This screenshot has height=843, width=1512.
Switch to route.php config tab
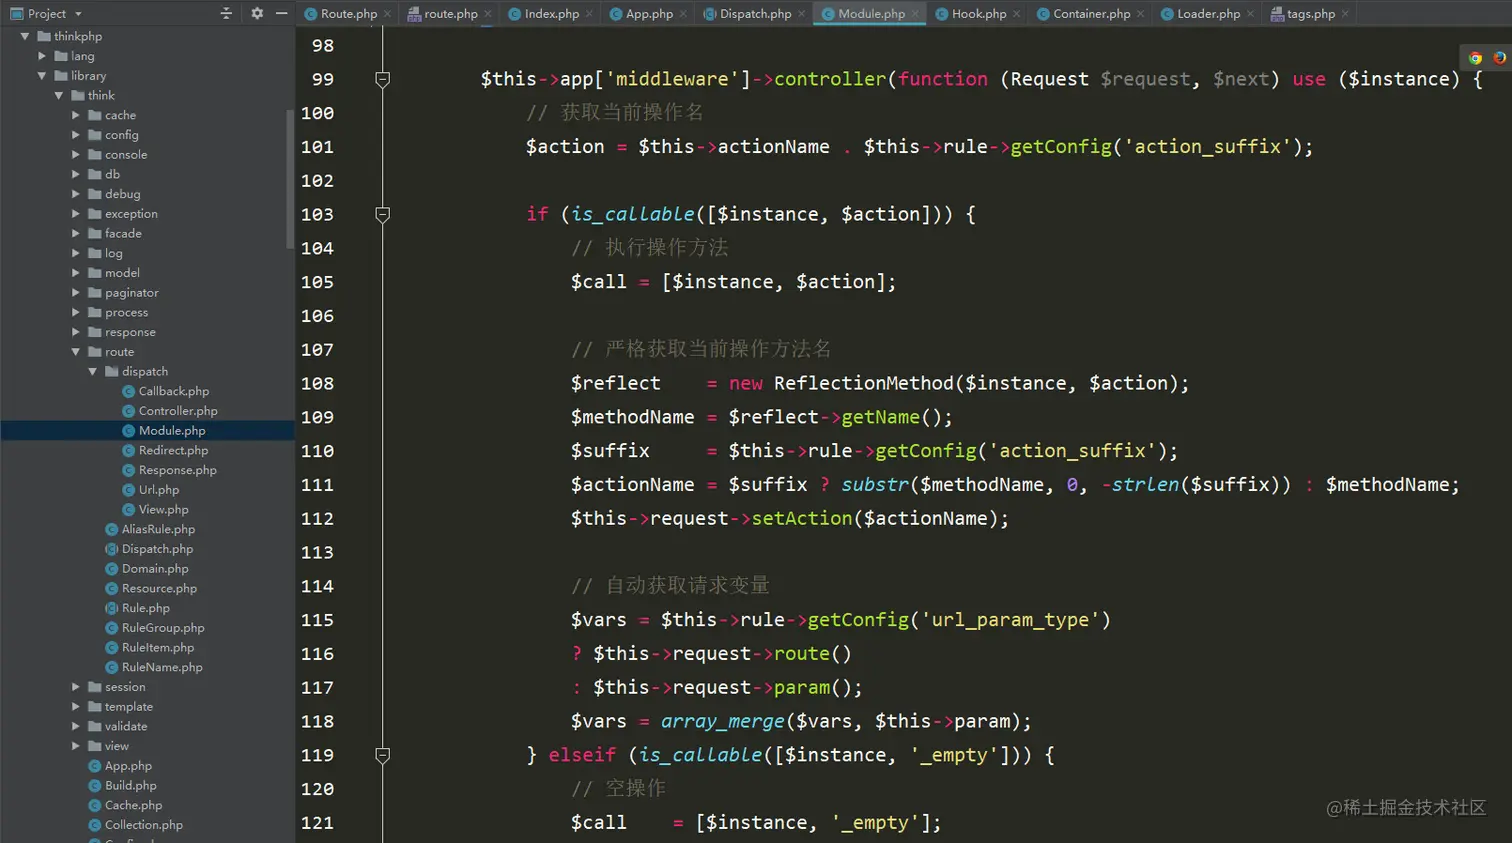pyautogui.click(x=450, y=14)
